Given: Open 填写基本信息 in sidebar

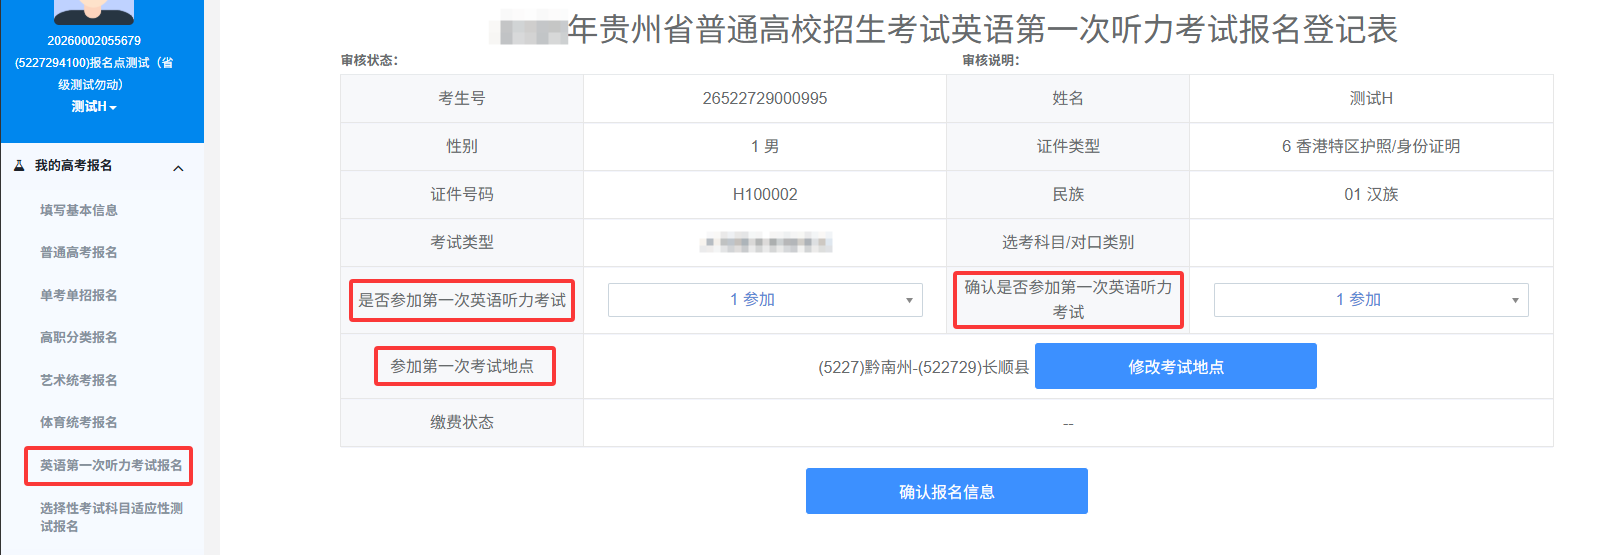Looking at the screenshot, I should pyautogui.click(x=79, y=210).
